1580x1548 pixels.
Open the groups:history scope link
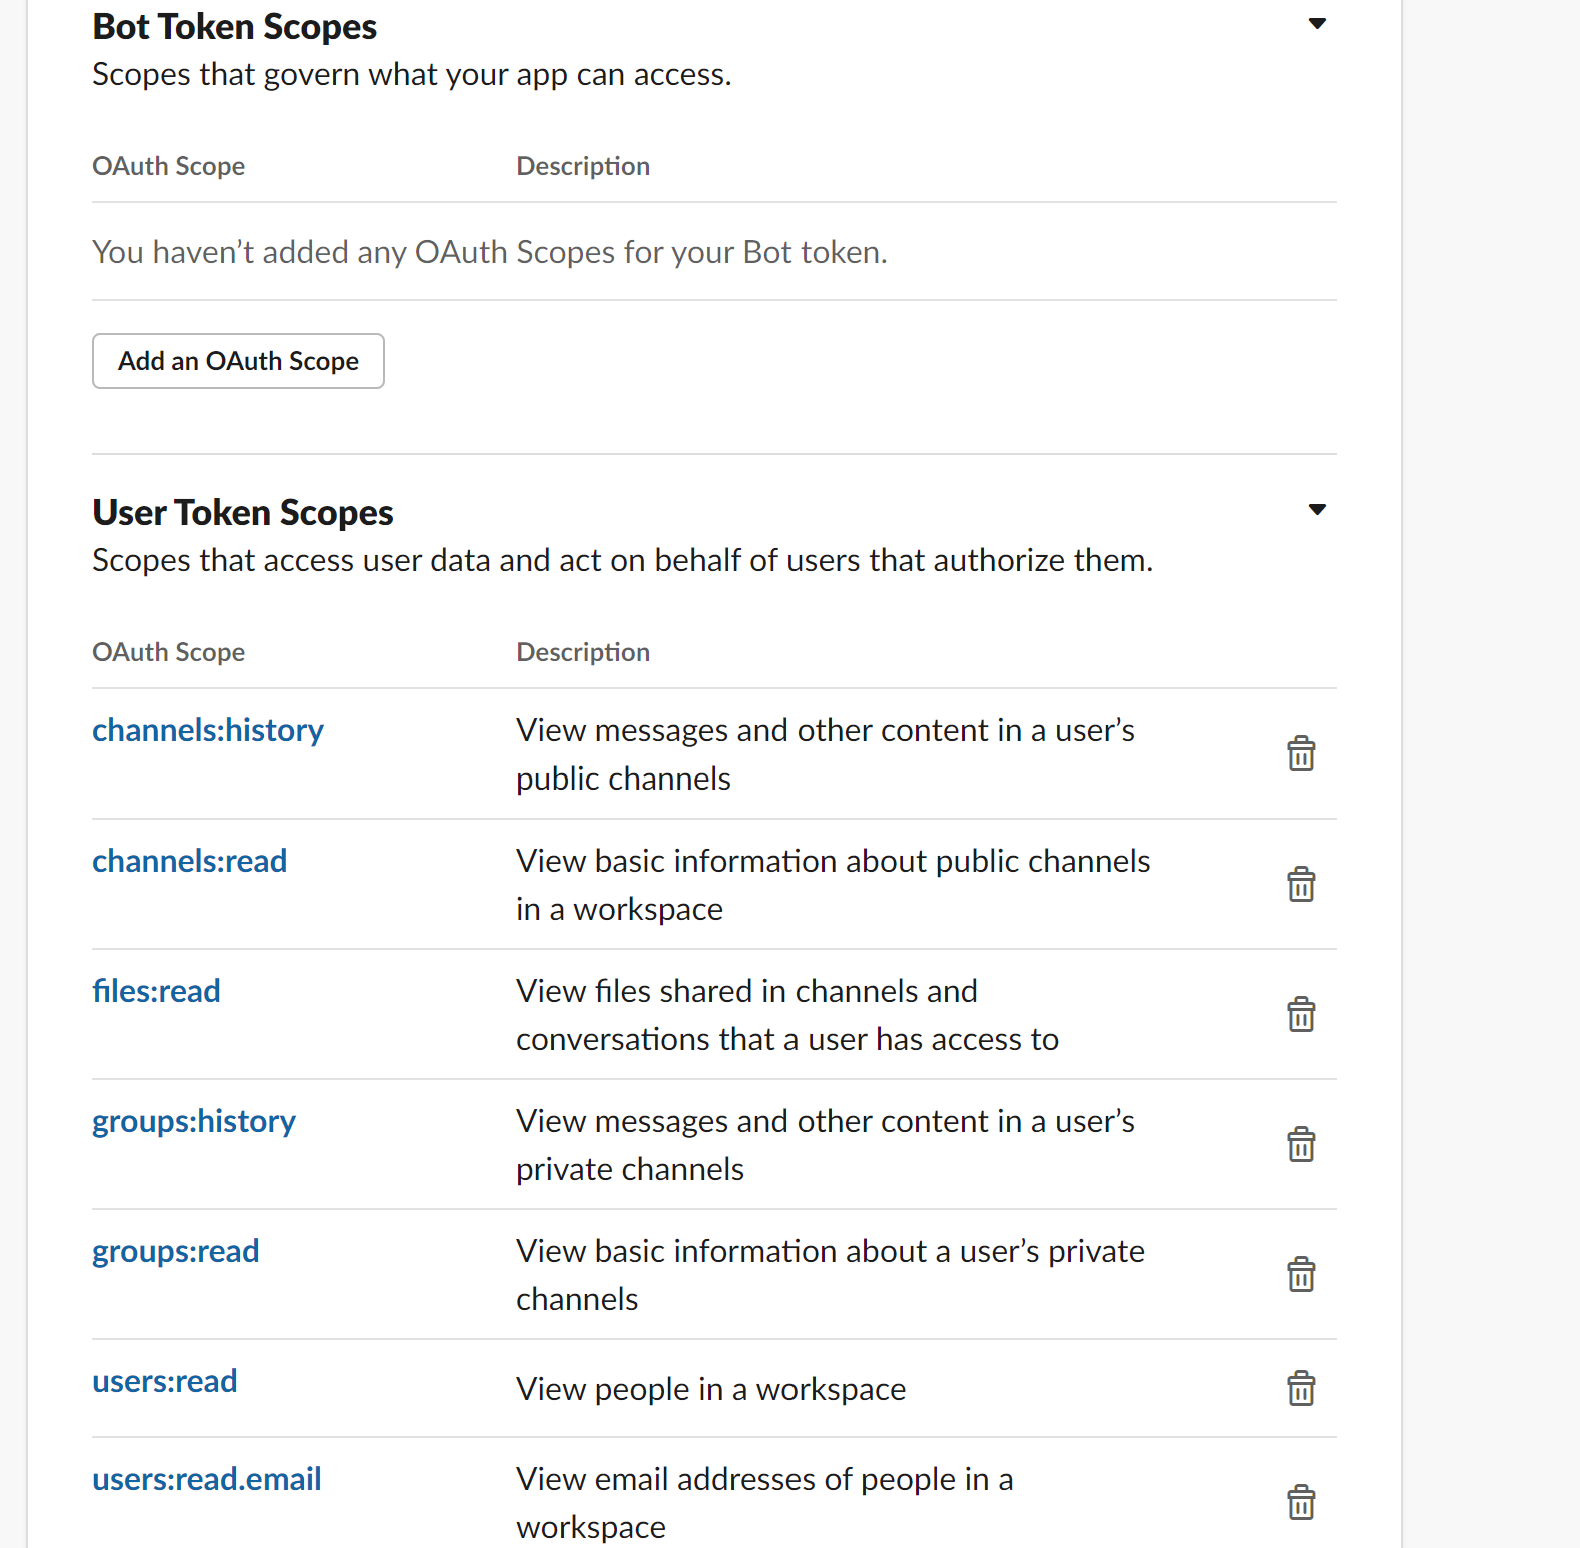coord(194,1122)
